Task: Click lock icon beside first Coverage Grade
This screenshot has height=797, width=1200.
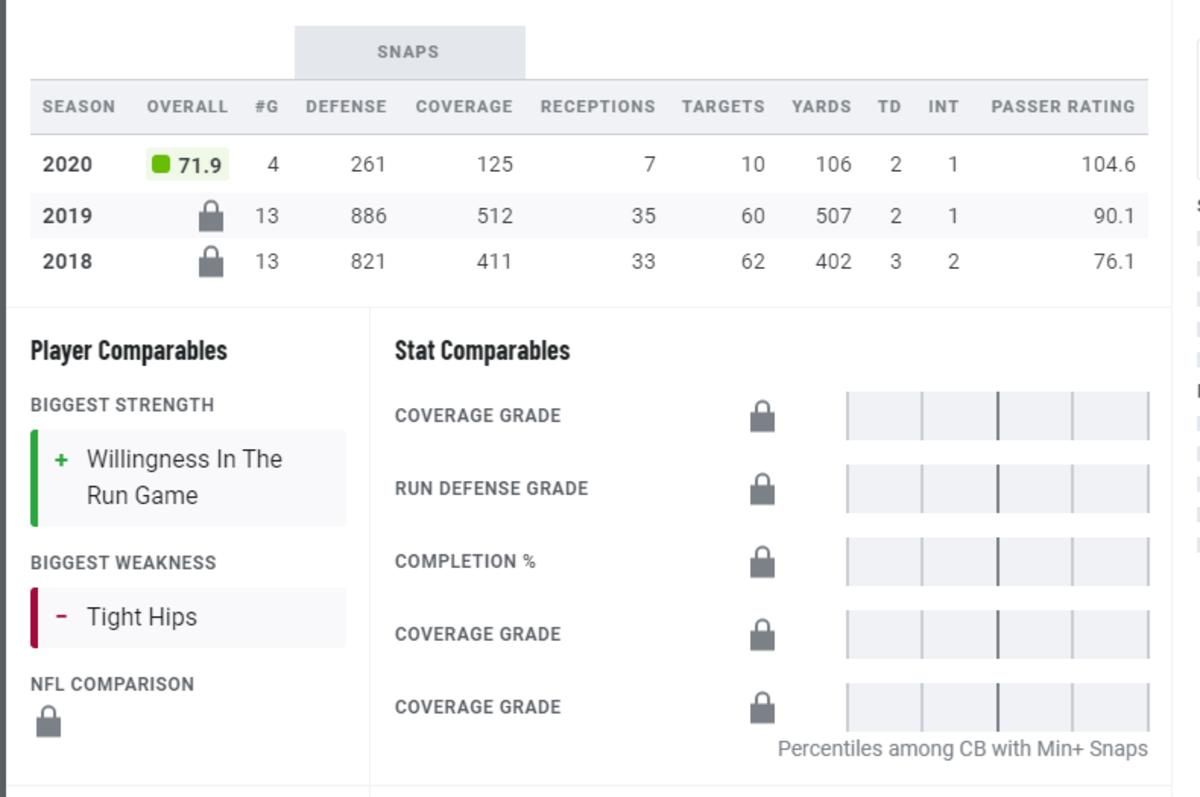Action: [762, 416]
